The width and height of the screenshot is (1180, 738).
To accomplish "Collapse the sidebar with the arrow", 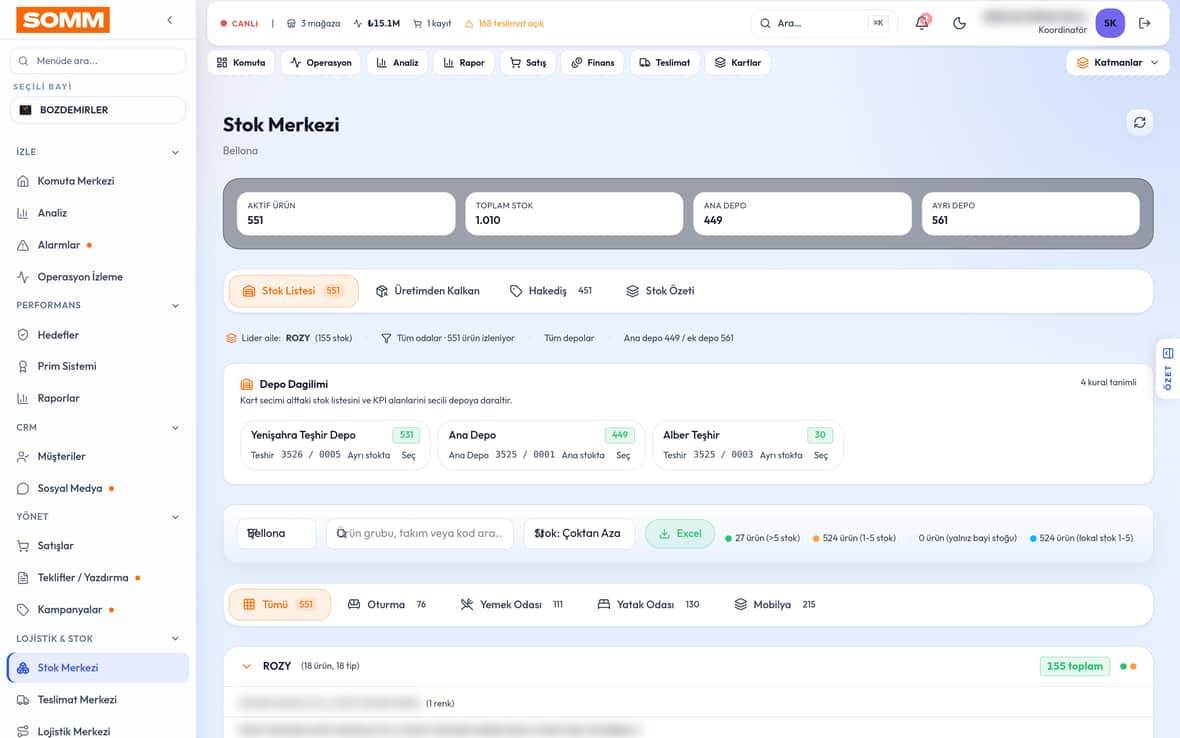I will [x=170, y=20].
